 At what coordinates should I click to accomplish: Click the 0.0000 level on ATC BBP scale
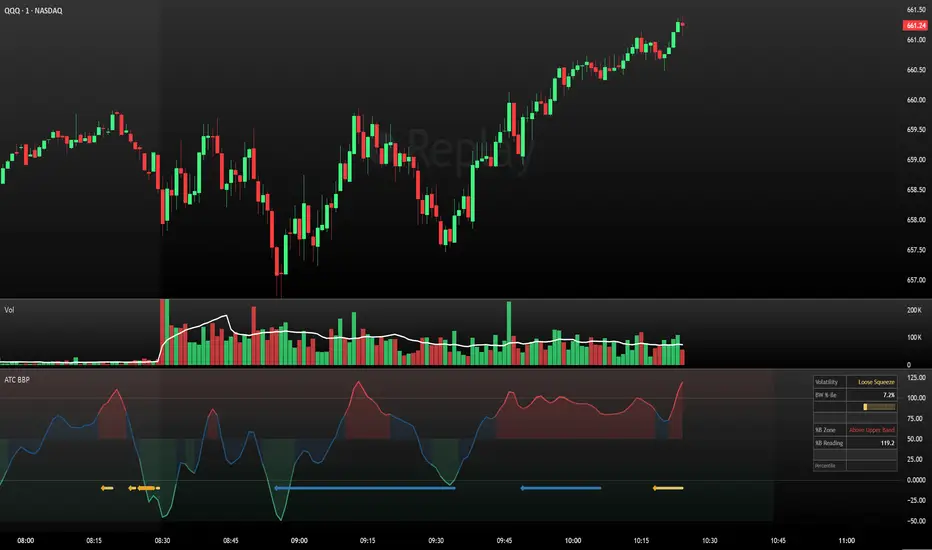pos(916,480)
